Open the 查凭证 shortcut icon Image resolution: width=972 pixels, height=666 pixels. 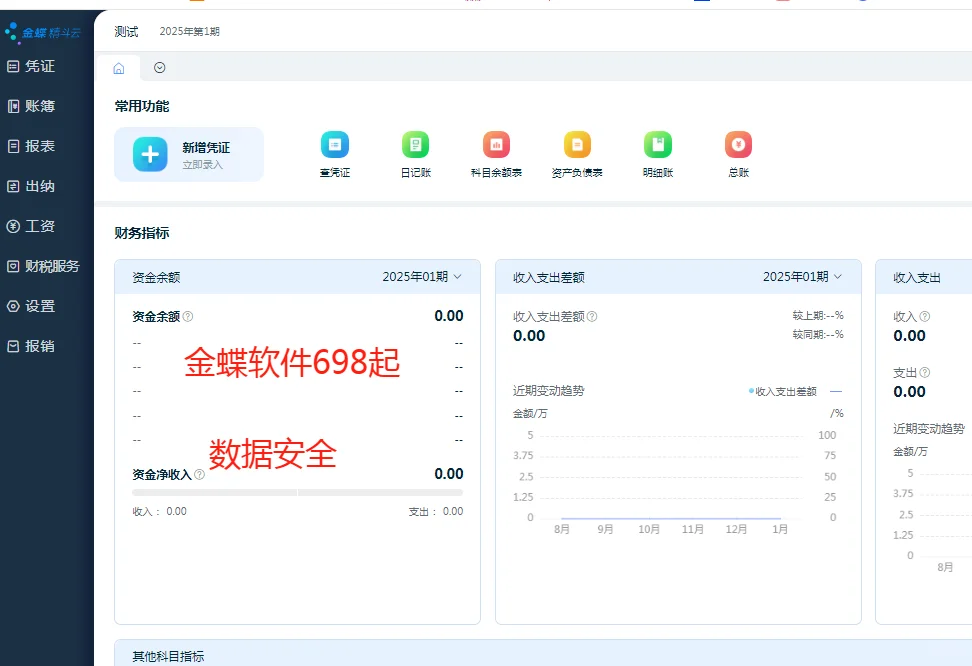coord(335,145)
